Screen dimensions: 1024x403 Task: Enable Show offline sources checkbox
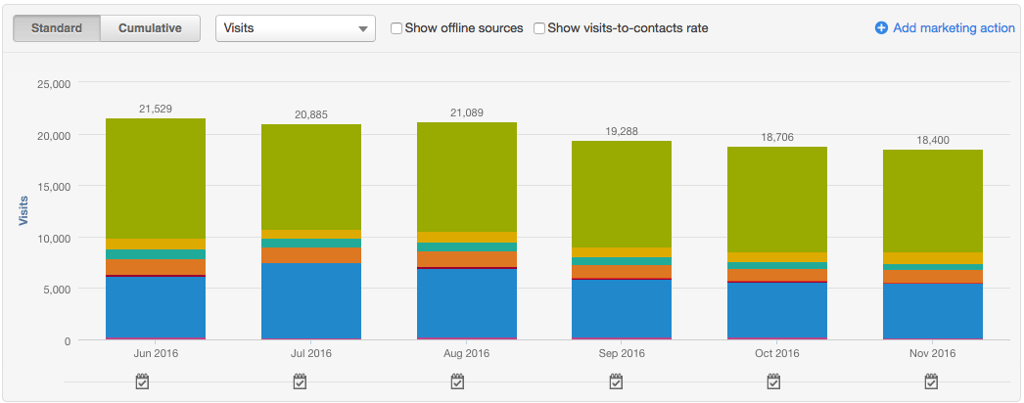coord(397,28)
